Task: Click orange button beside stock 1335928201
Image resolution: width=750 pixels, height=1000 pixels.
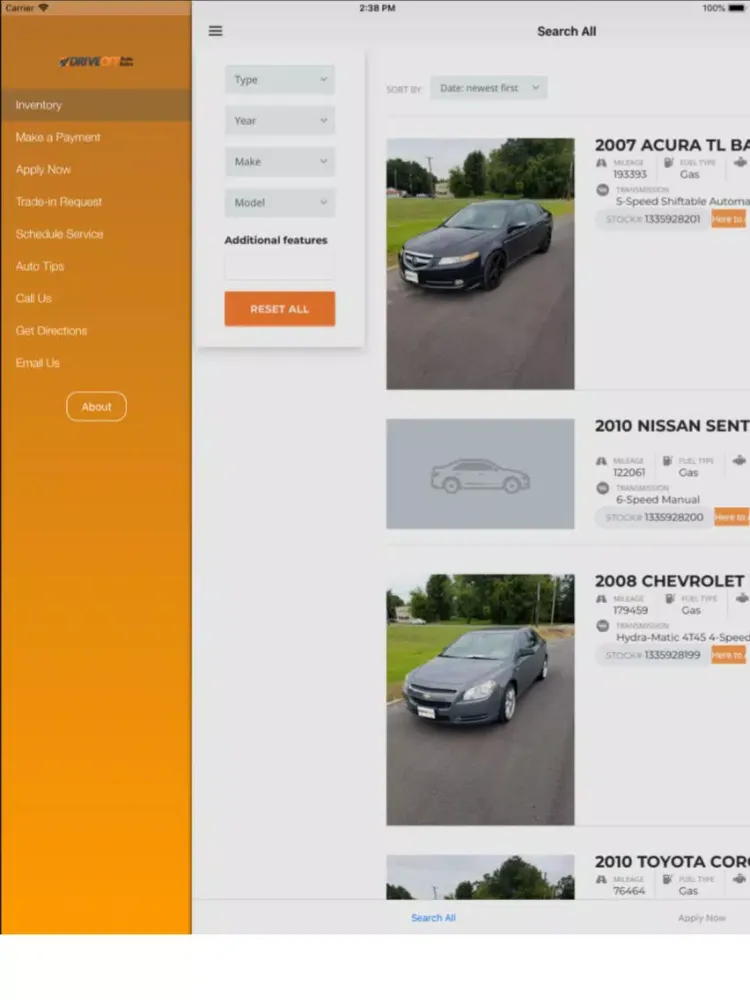Action: point(728,219)
